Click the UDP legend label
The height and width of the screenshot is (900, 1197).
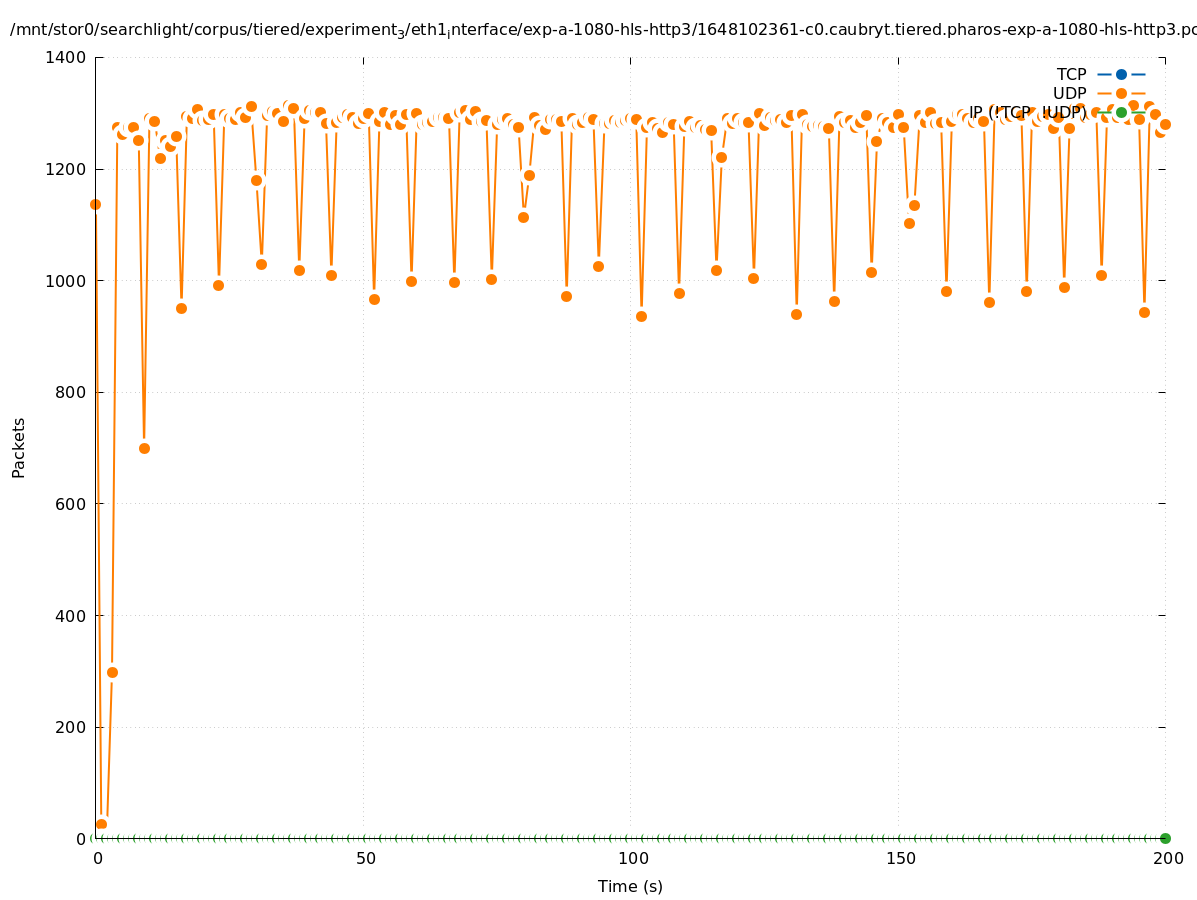coord(1069,93)
